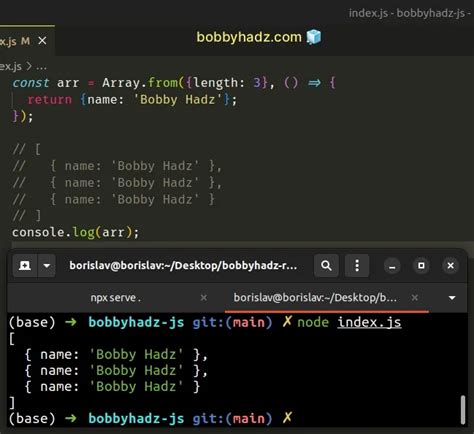This screenshot has width=474, height=434.
Task: Open terminal three-dot menu
Action: 357,266
